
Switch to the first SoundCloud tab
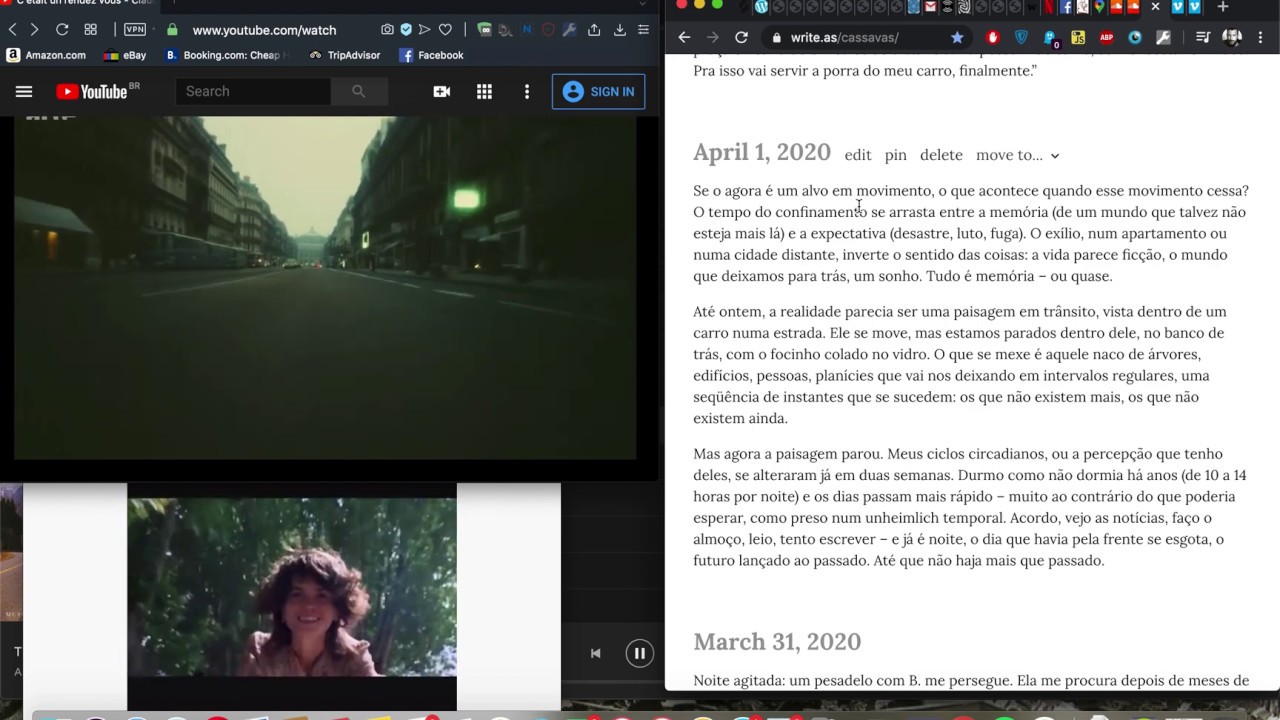tap(1116, 7)
